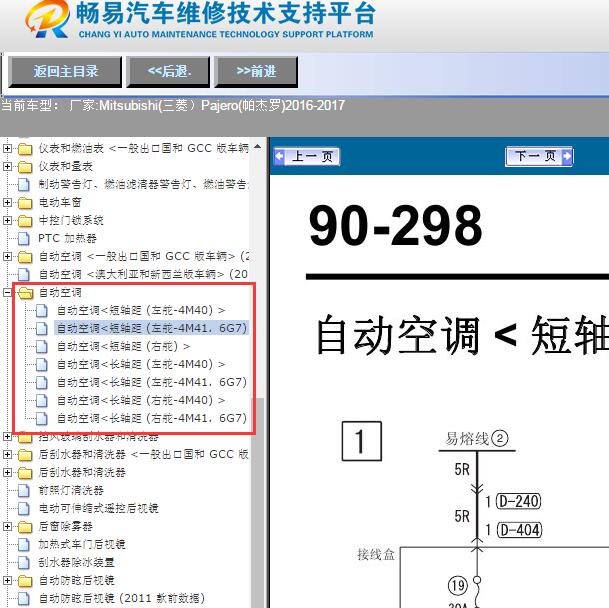Click document icon of 制动警告灯 entry
Viewport: 609px width, 608px height.
[x=24, y=185]
